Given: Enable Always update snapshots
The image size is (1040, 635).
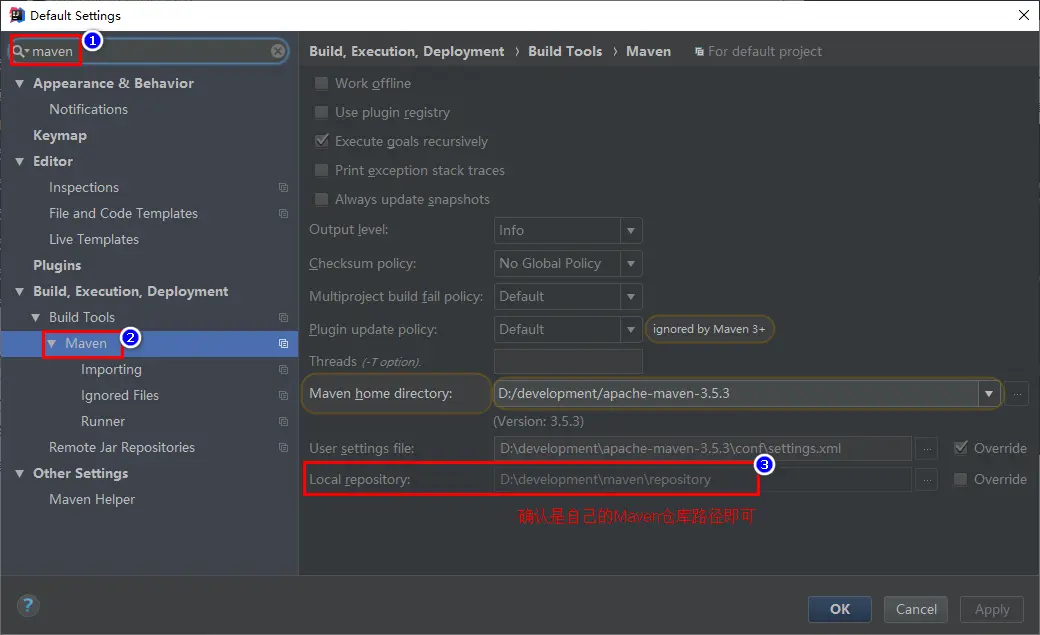Looking at the screenshot, I should pos(321,199).
